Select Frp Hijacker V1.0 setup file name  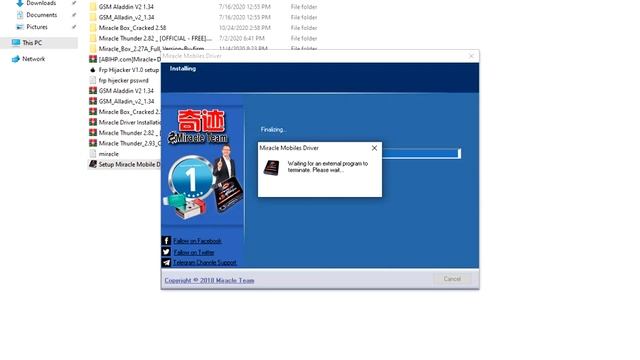click(x=129, y=70)
